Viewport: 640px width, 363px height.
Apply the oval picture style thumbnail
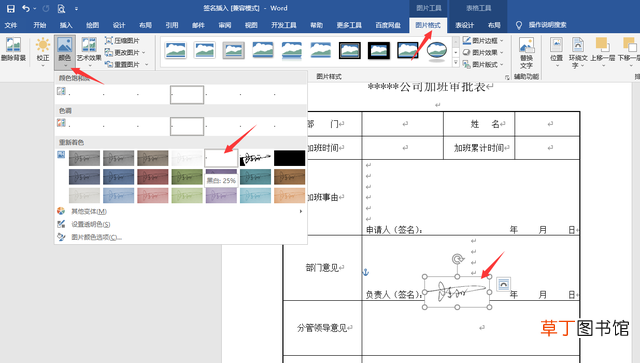click(437, 51)
